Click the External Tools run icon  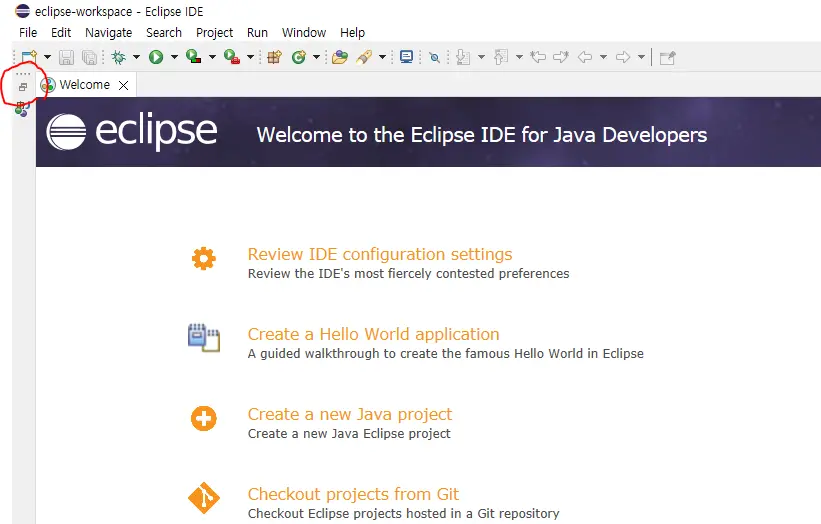point(232,57)
